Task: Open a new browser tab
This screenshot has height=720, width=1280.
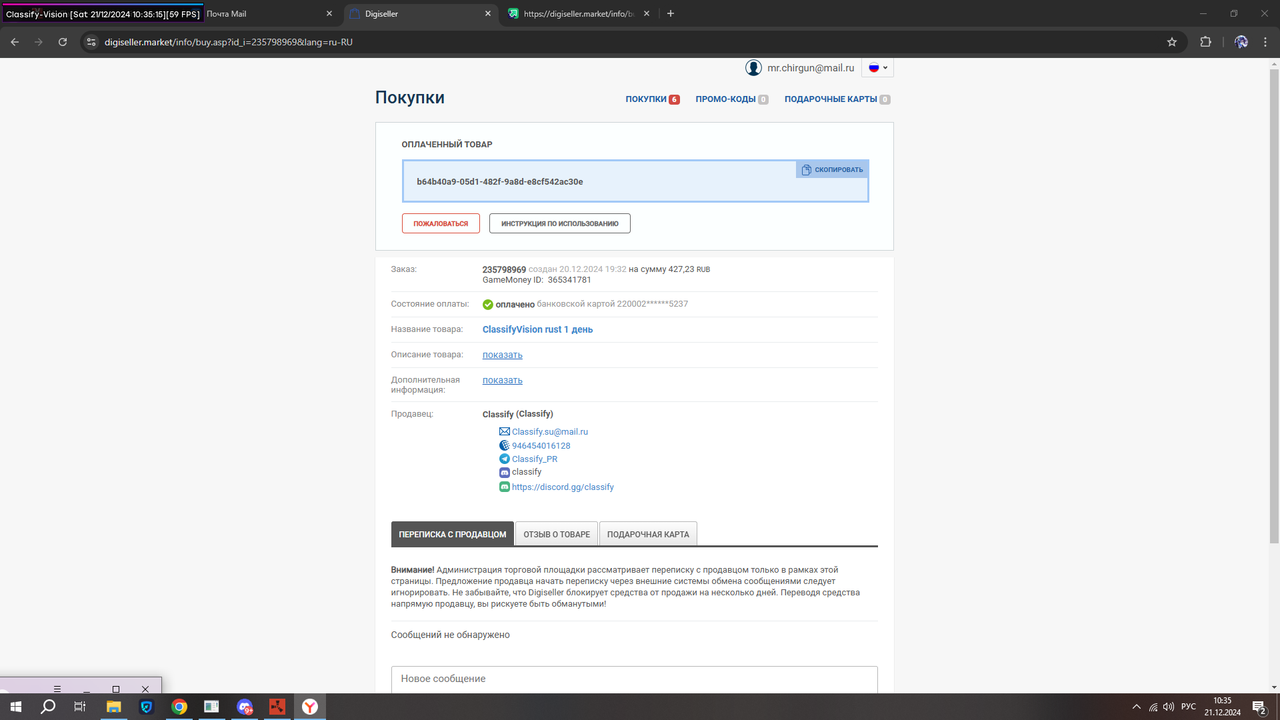Action: [670, 14]
